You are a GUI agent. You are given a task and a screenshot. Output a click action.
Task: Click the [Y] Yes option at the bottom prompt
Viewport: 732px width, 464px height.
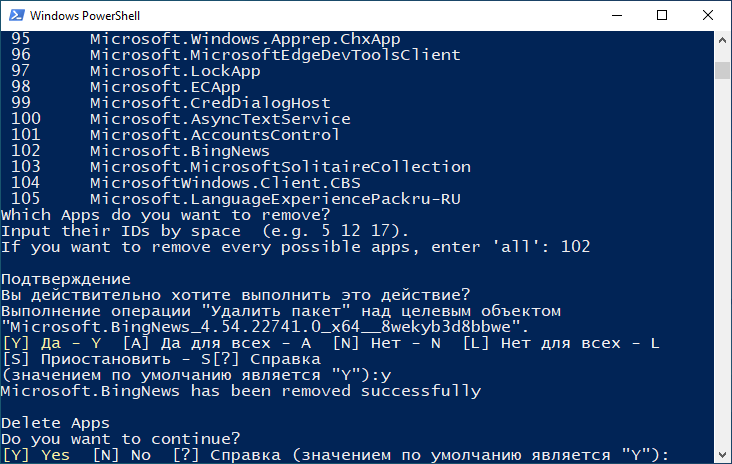(x=36, y=455)
